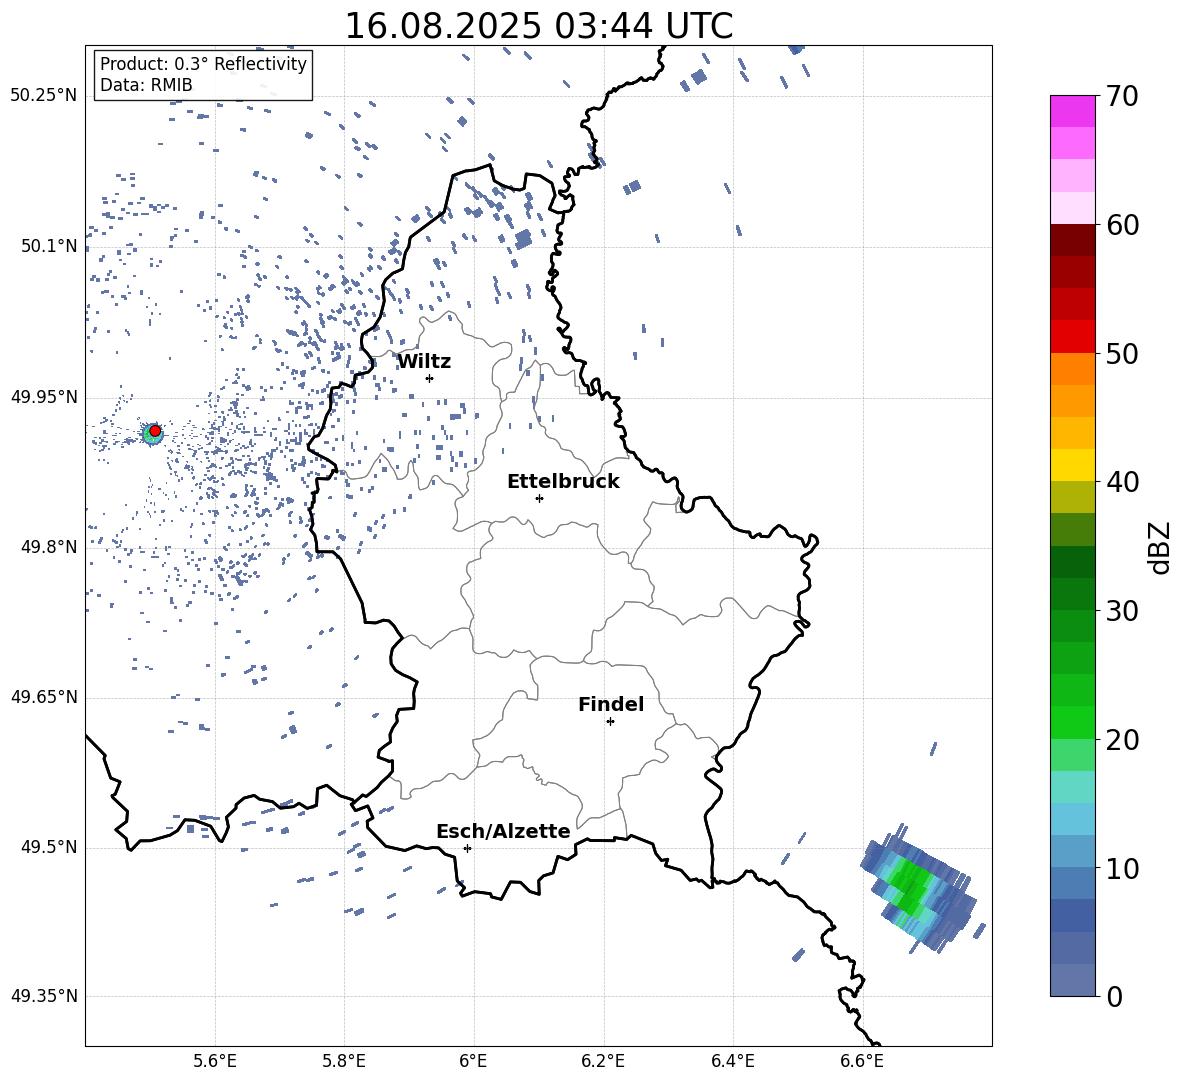Image resolution: width=1184 pixels, height=1081 pixels.
Task: Click the latitude label 49.95°N
Action: pyautogui.click(x=44, y=396)
